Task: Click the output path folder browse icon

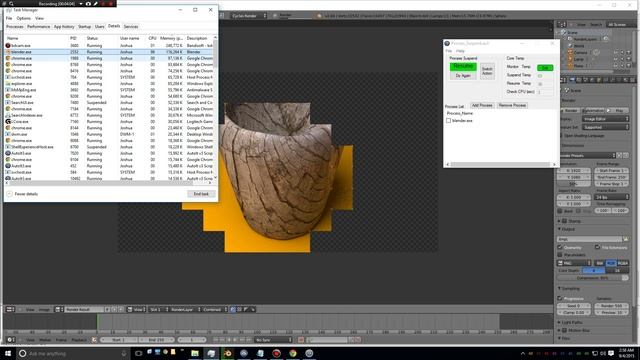Action: [625, 239]
